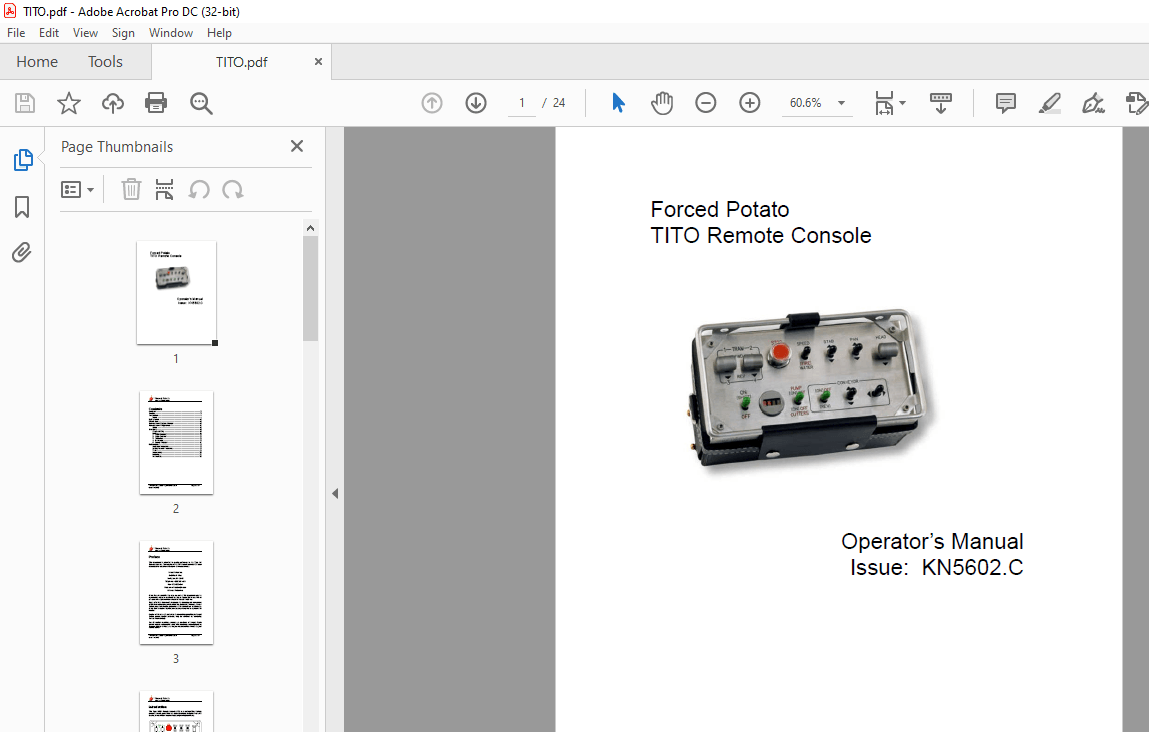Screen dimensions: 1149x732
Task: Add a sticky note comment
Action: (x=1004, y=102)
